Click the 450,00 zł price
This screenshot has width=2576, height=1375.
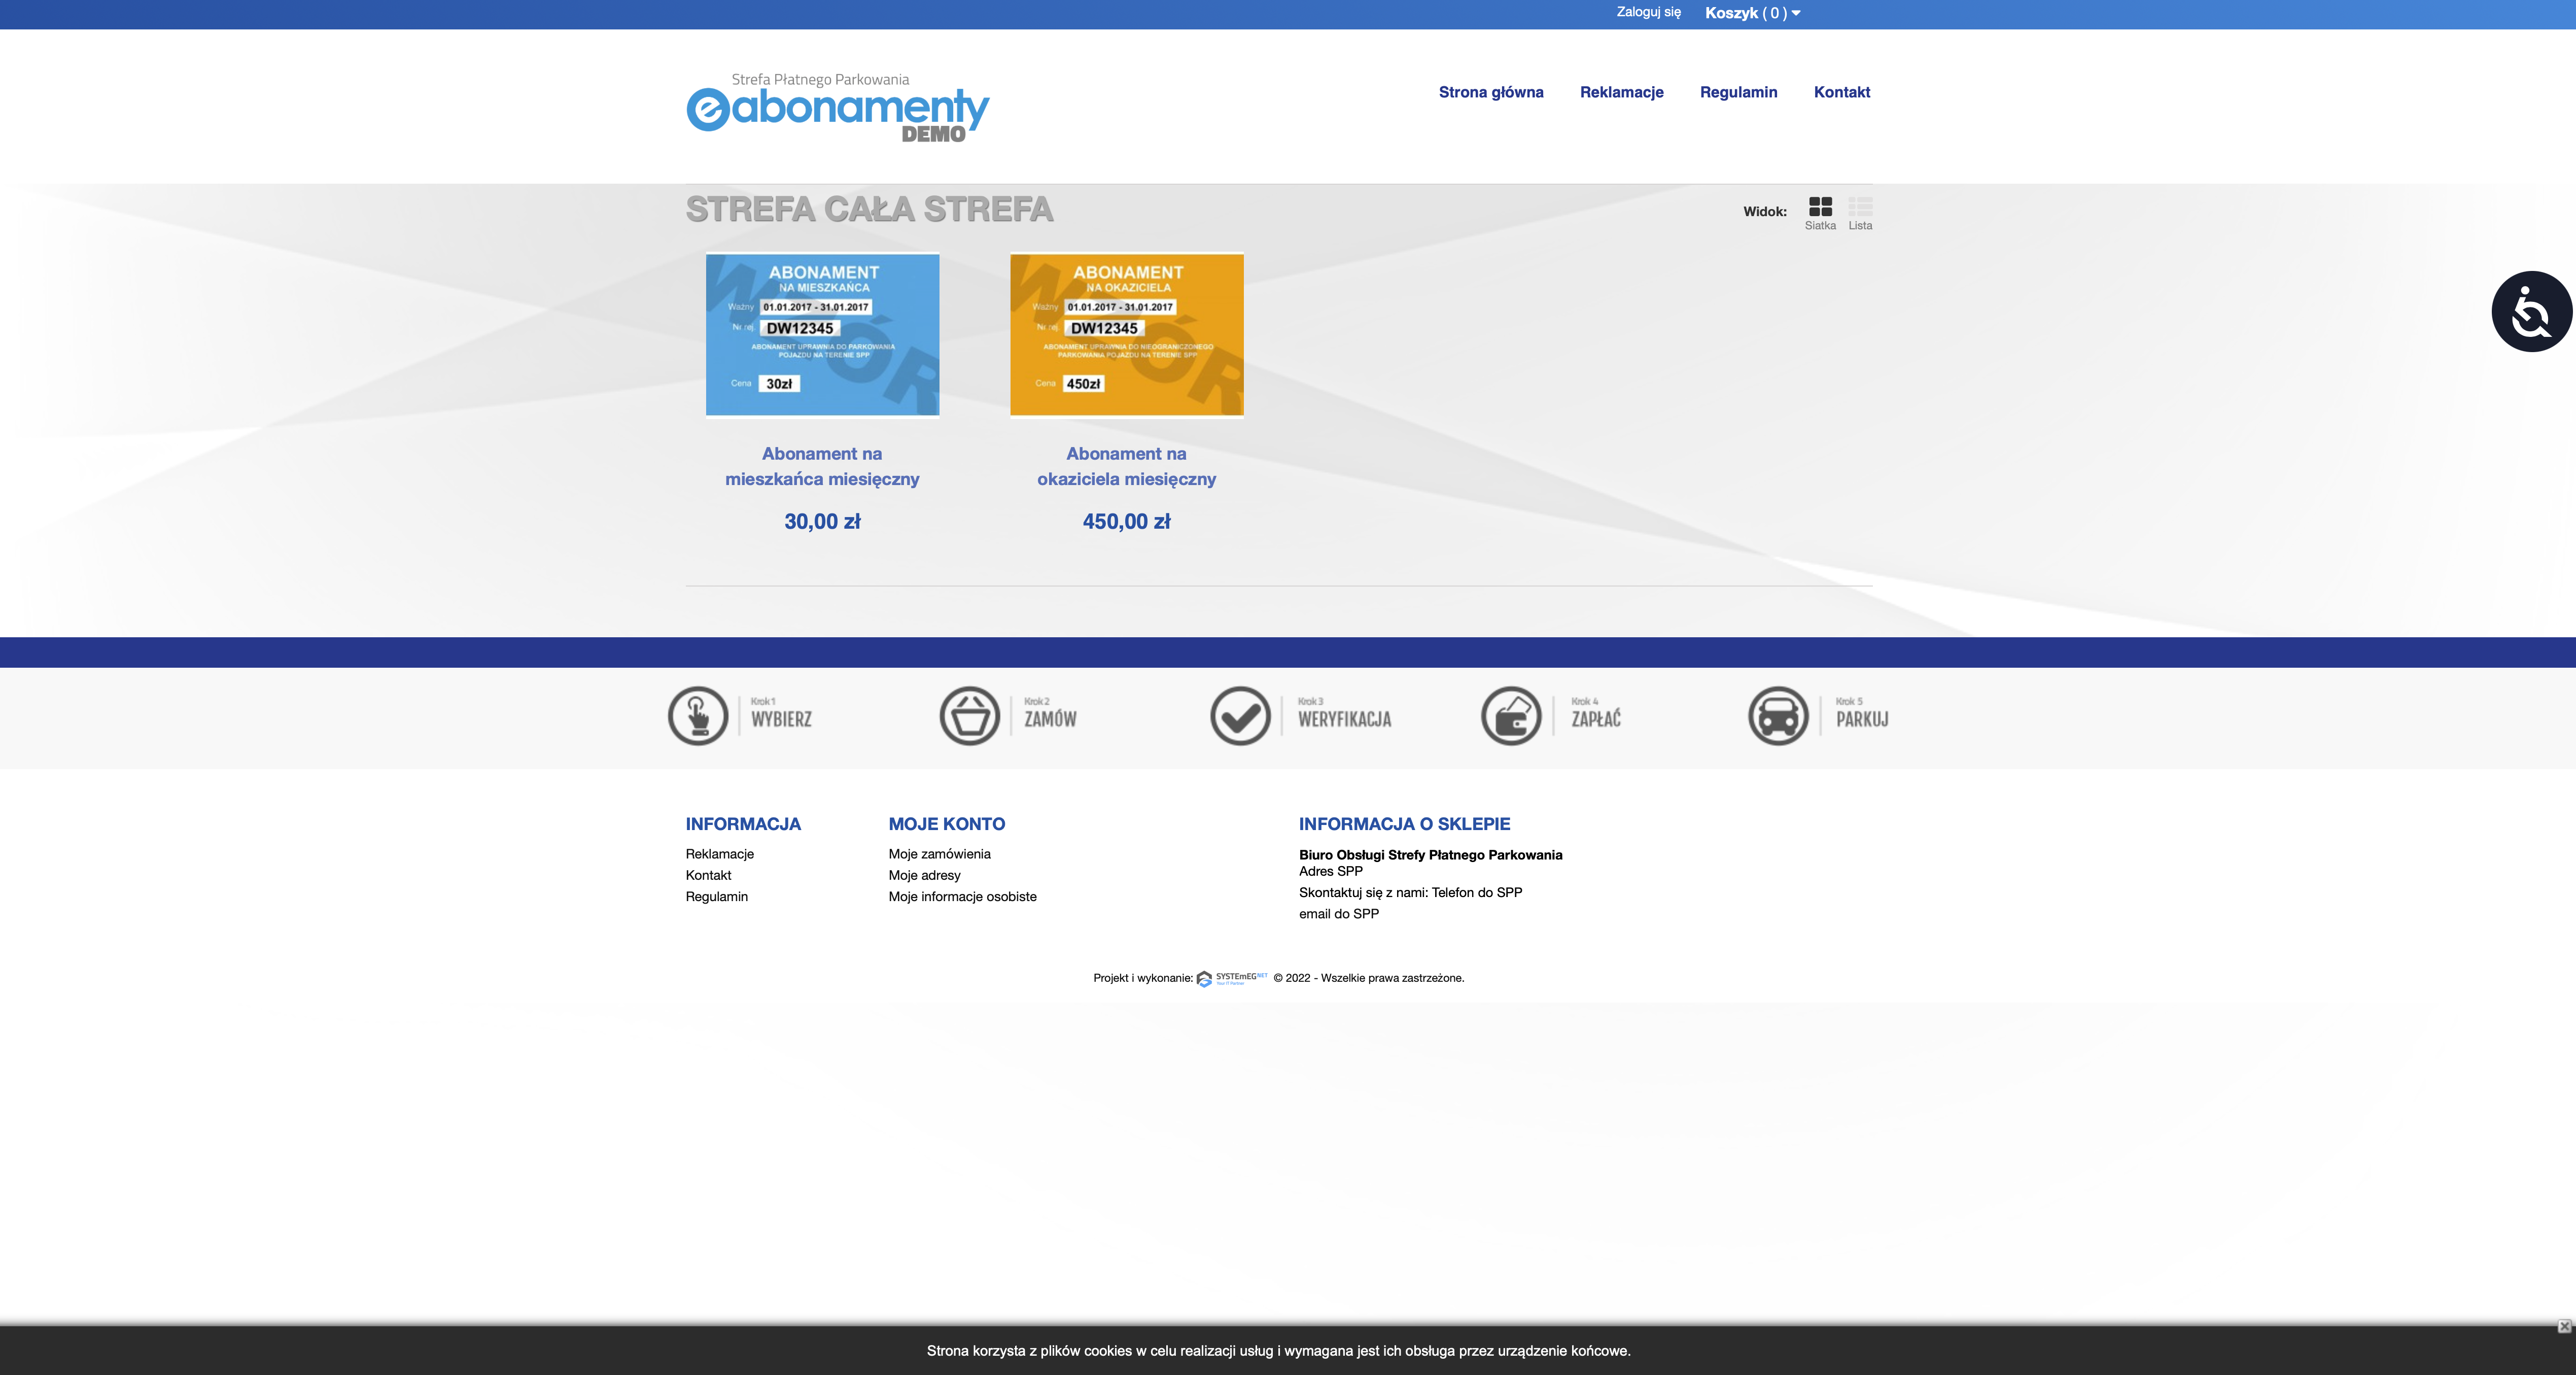pyautogui.click(x=1126, y=521)
